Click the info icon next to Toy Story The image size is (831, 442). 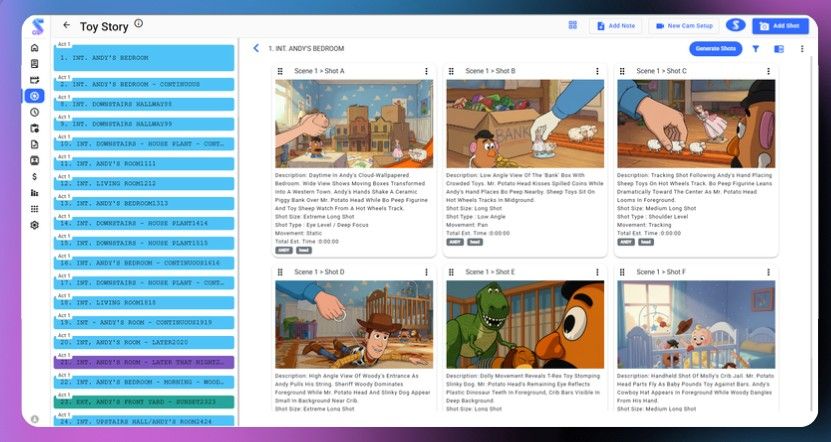click(138, 23)
